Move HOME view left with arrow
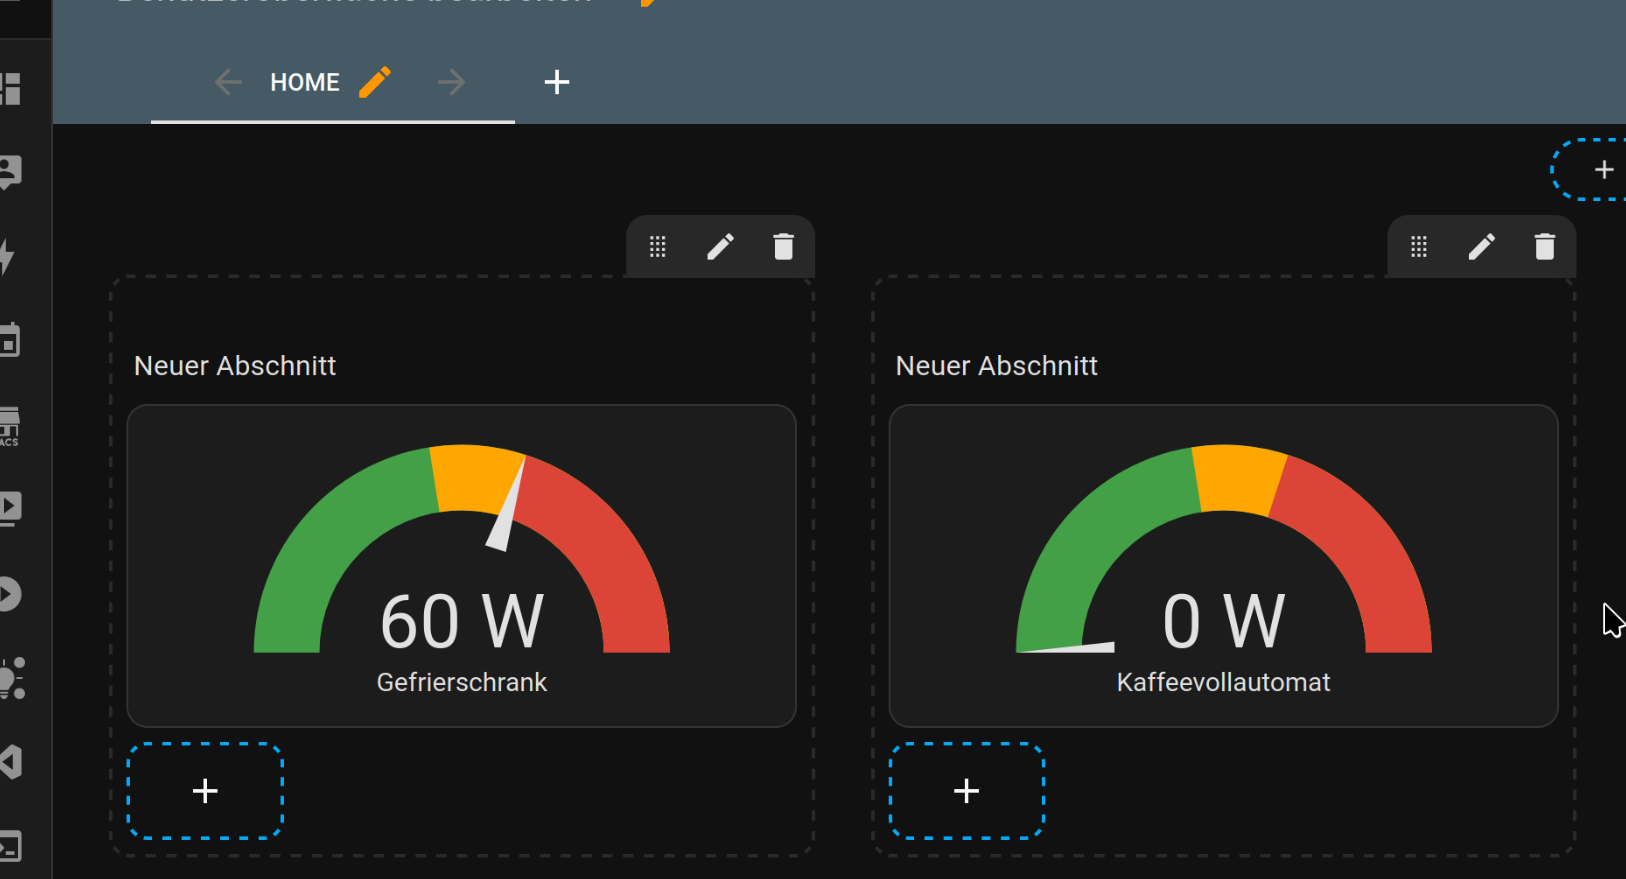1626x879 pixels. (x=228, y=82)
